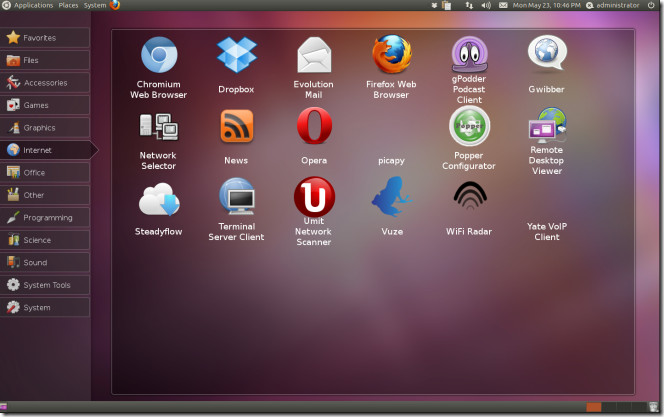The width and height of the screenshot is (664, 417).
Task: Open the System menu in top panel
Action: (x=94, y=5)
